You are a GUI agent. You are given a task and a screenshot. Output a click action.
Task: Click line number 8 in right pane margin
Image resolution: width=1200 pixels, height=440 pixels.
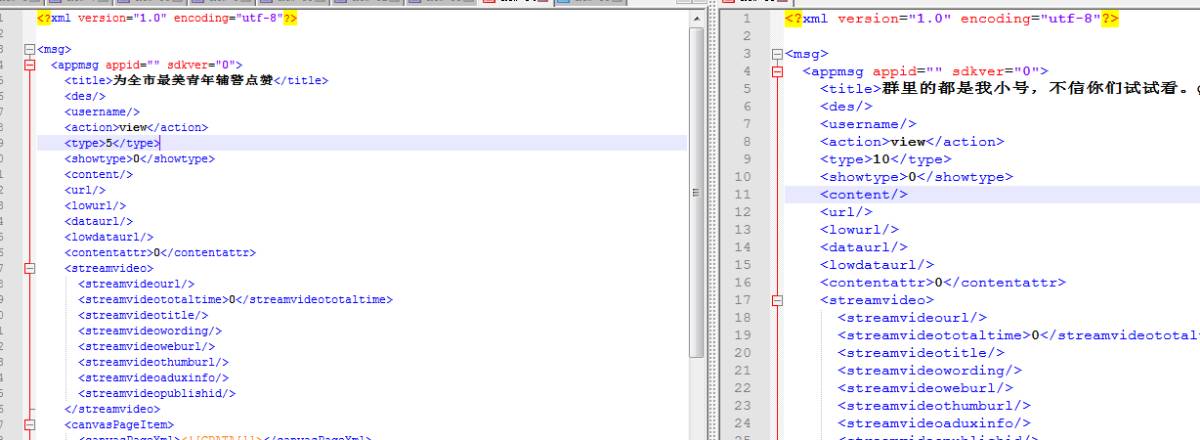click(746, 141)
